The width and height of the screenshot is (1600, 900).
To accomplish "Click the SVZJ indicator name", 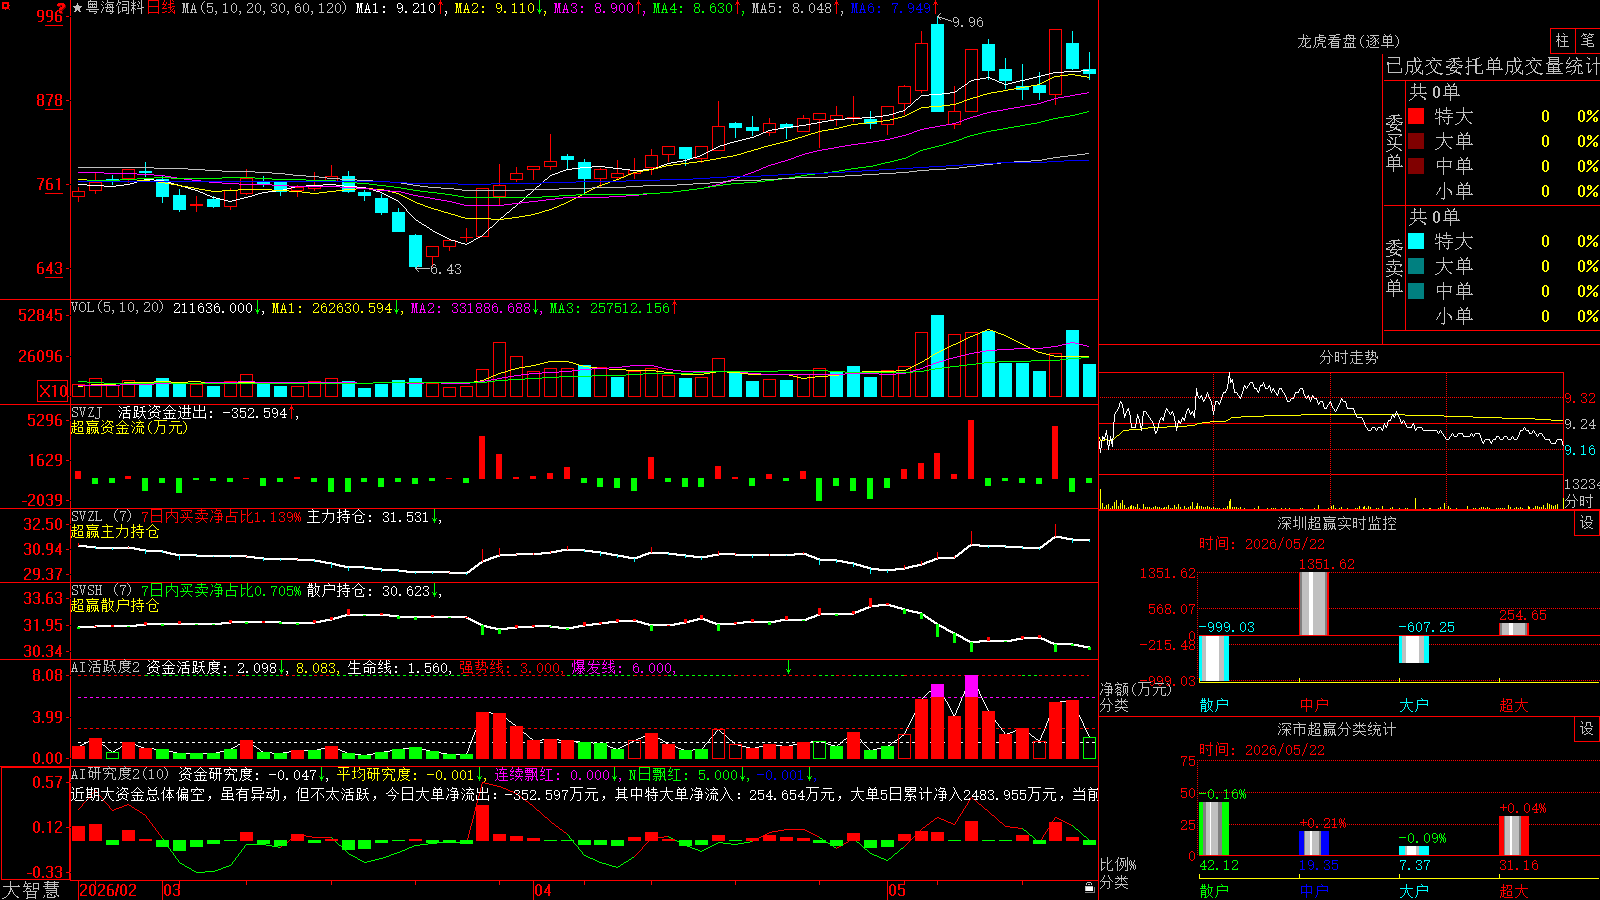I will pyautogui.click(x=87, y=412).
